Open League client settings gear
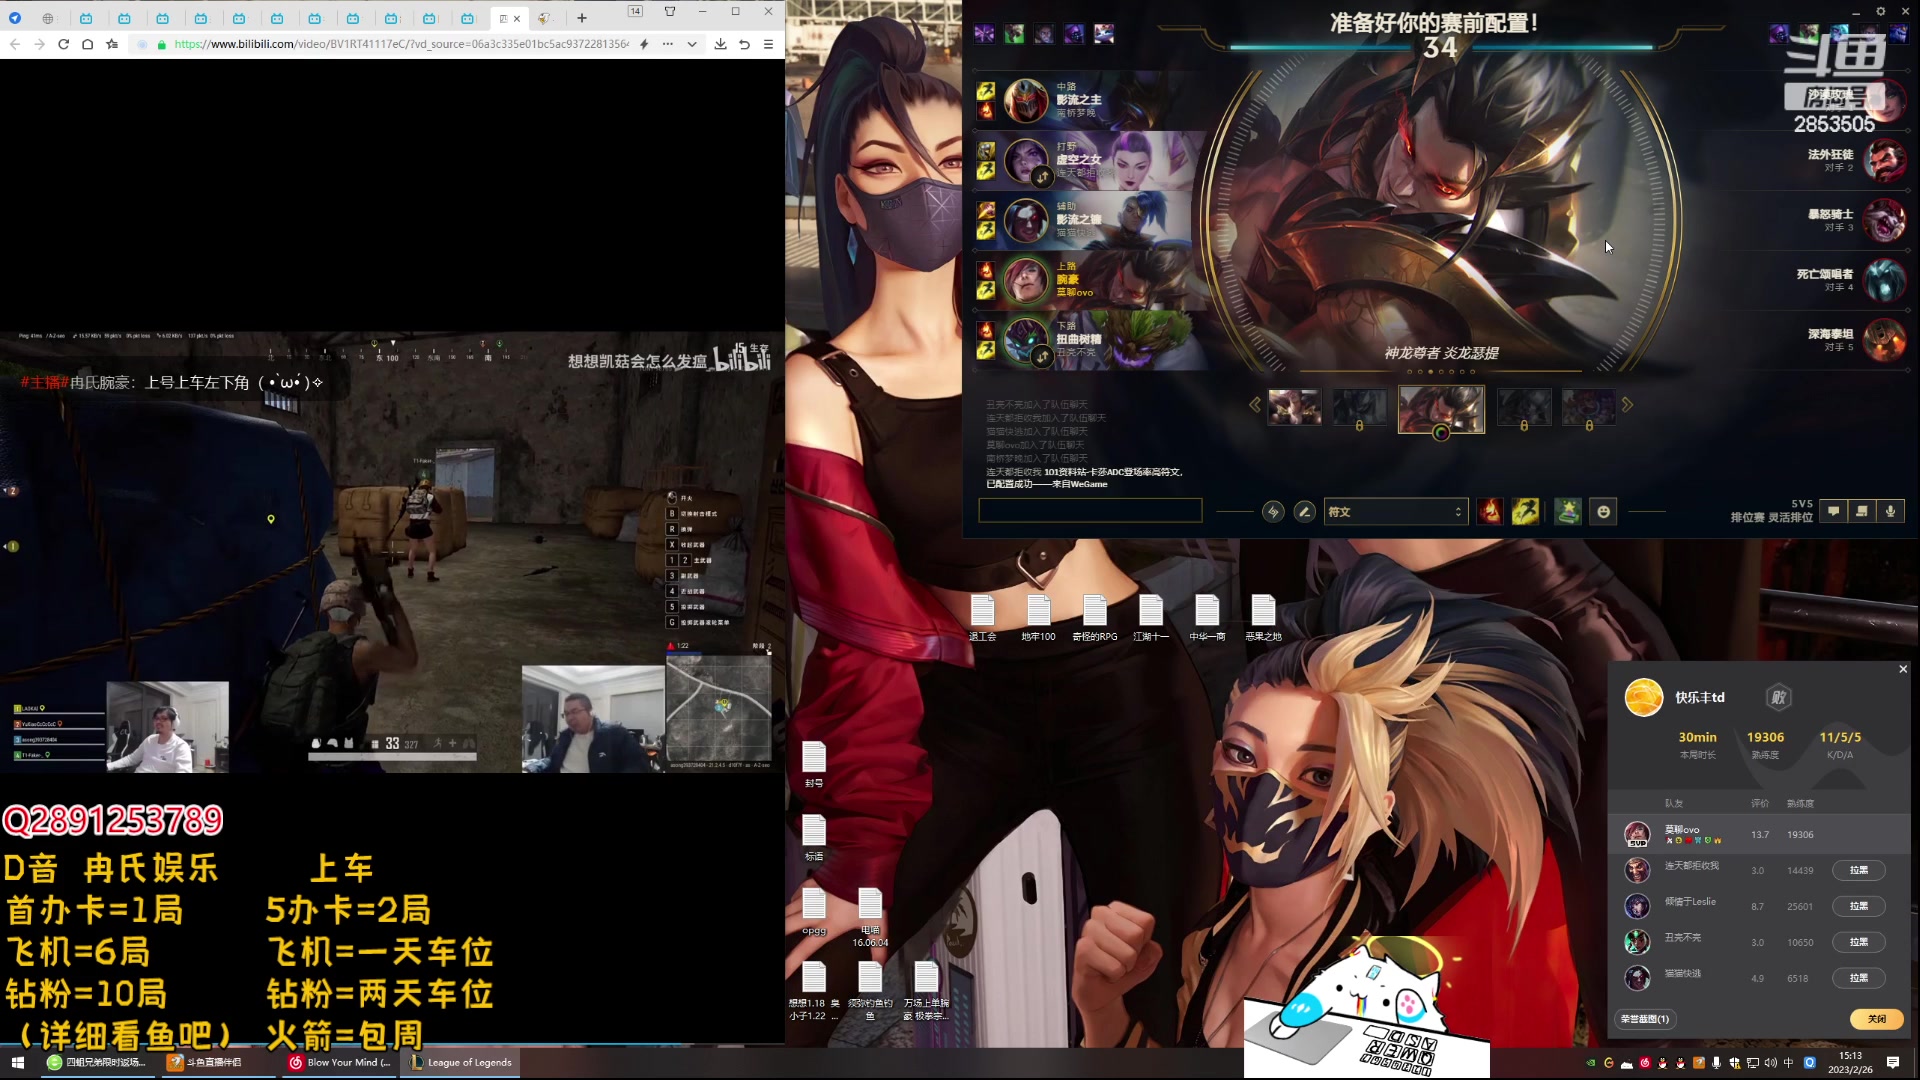Screen dimensions: 1920x1080 tap(1880, 11)
